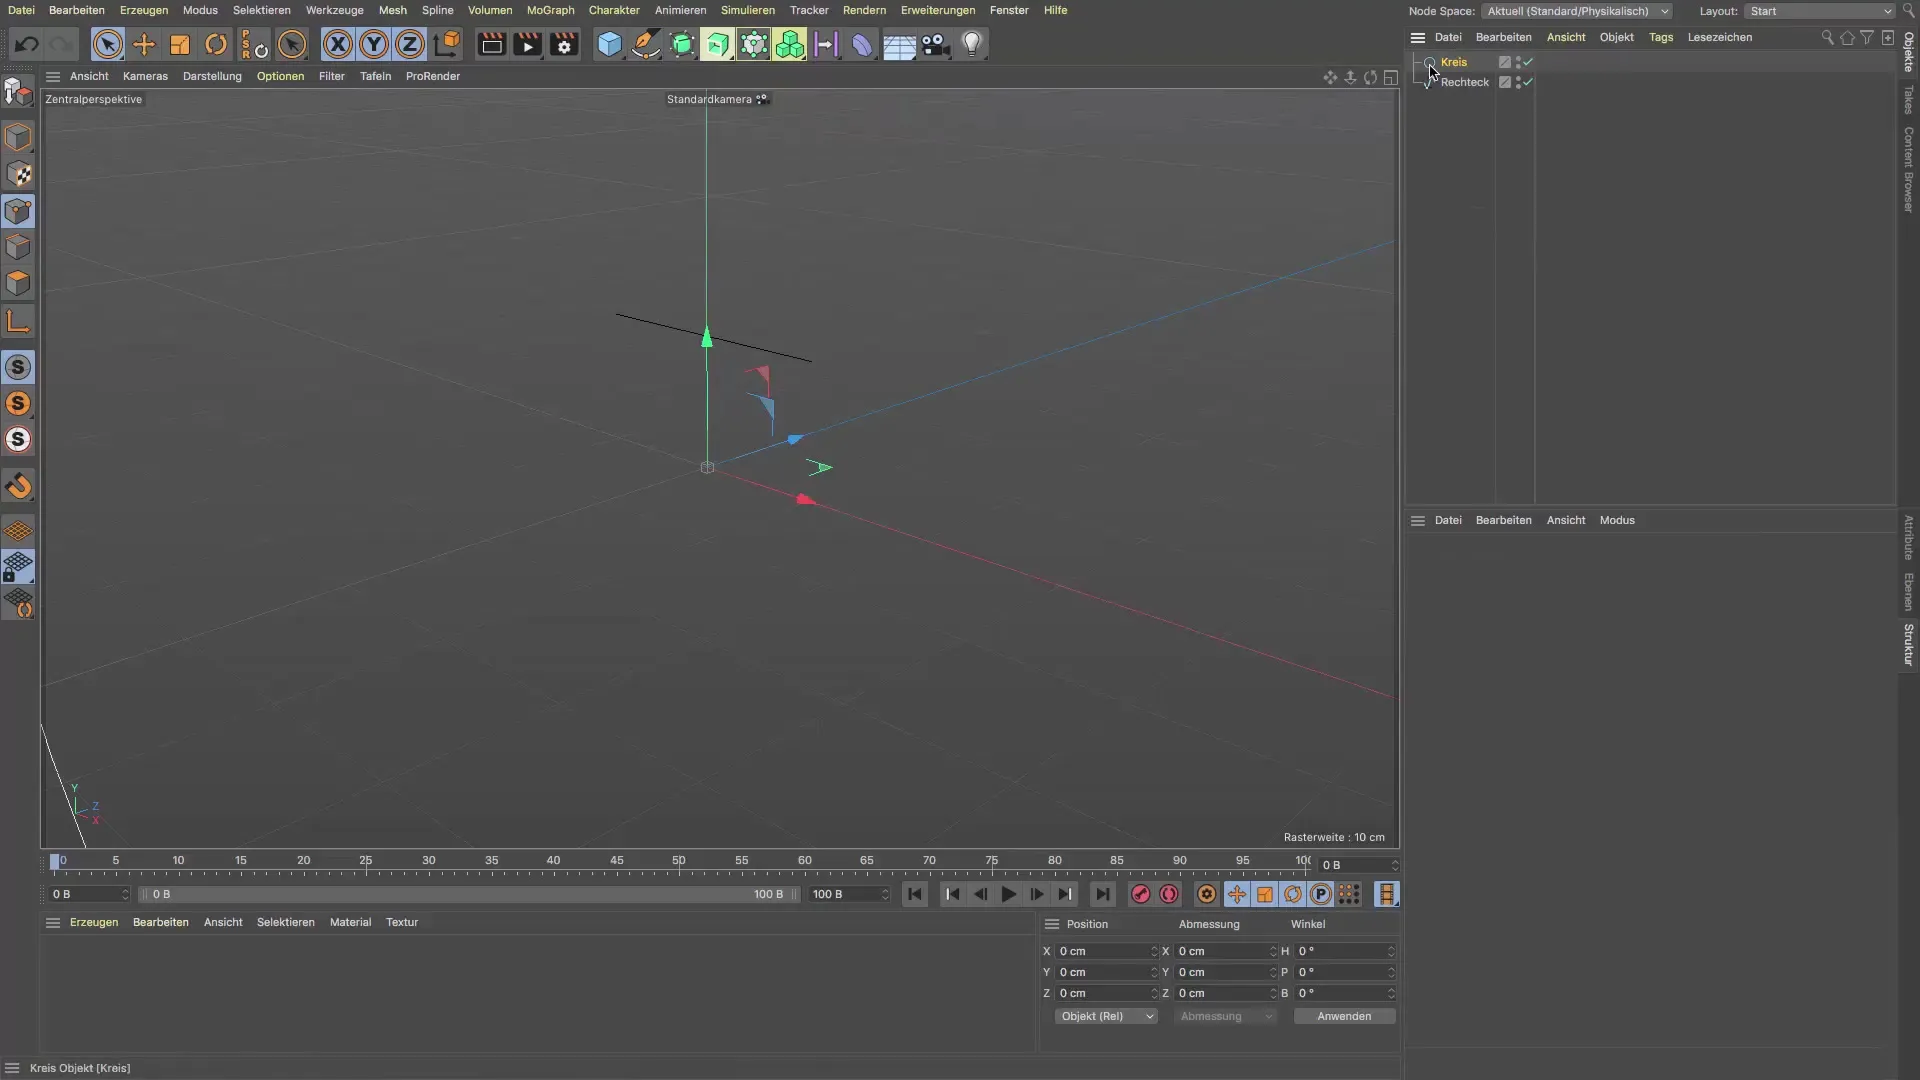Open the viewport Filter menu
This screenshot has height=1080, width=1920.
point(331,76)
